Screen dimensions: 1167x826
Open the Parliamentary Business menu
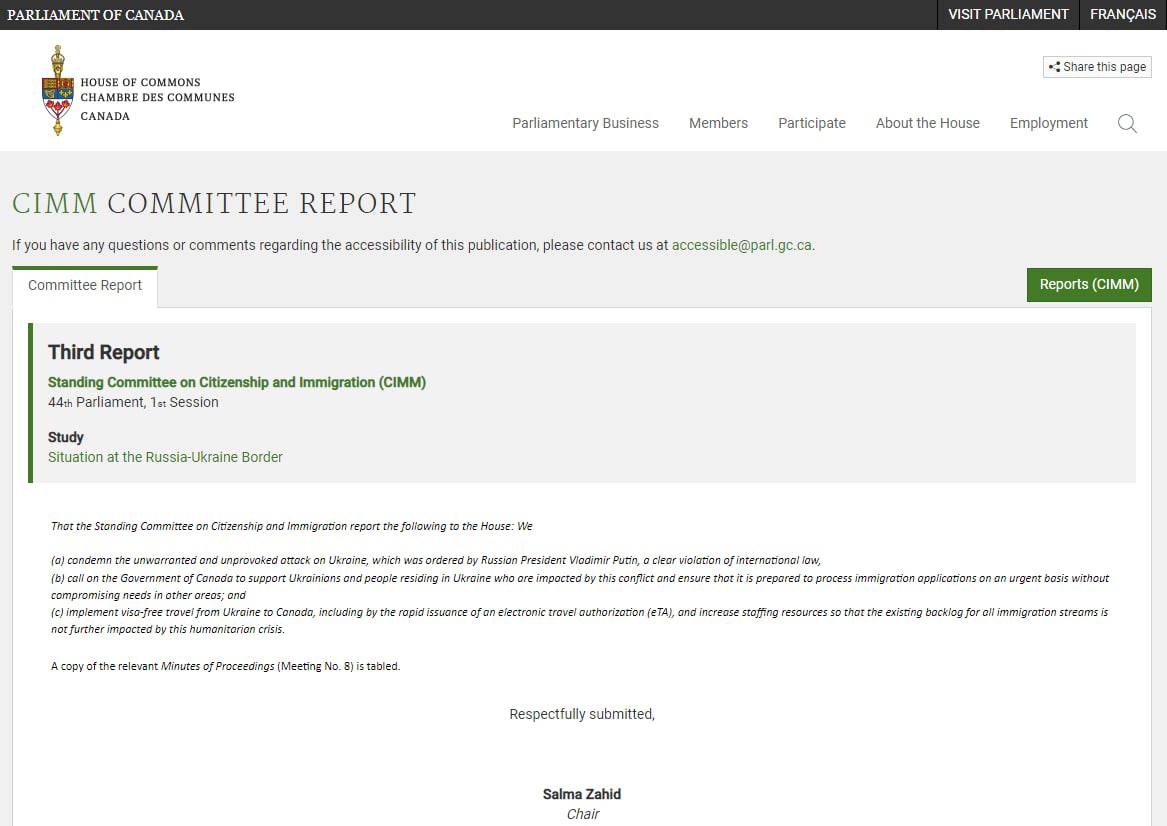click(585, 123)
